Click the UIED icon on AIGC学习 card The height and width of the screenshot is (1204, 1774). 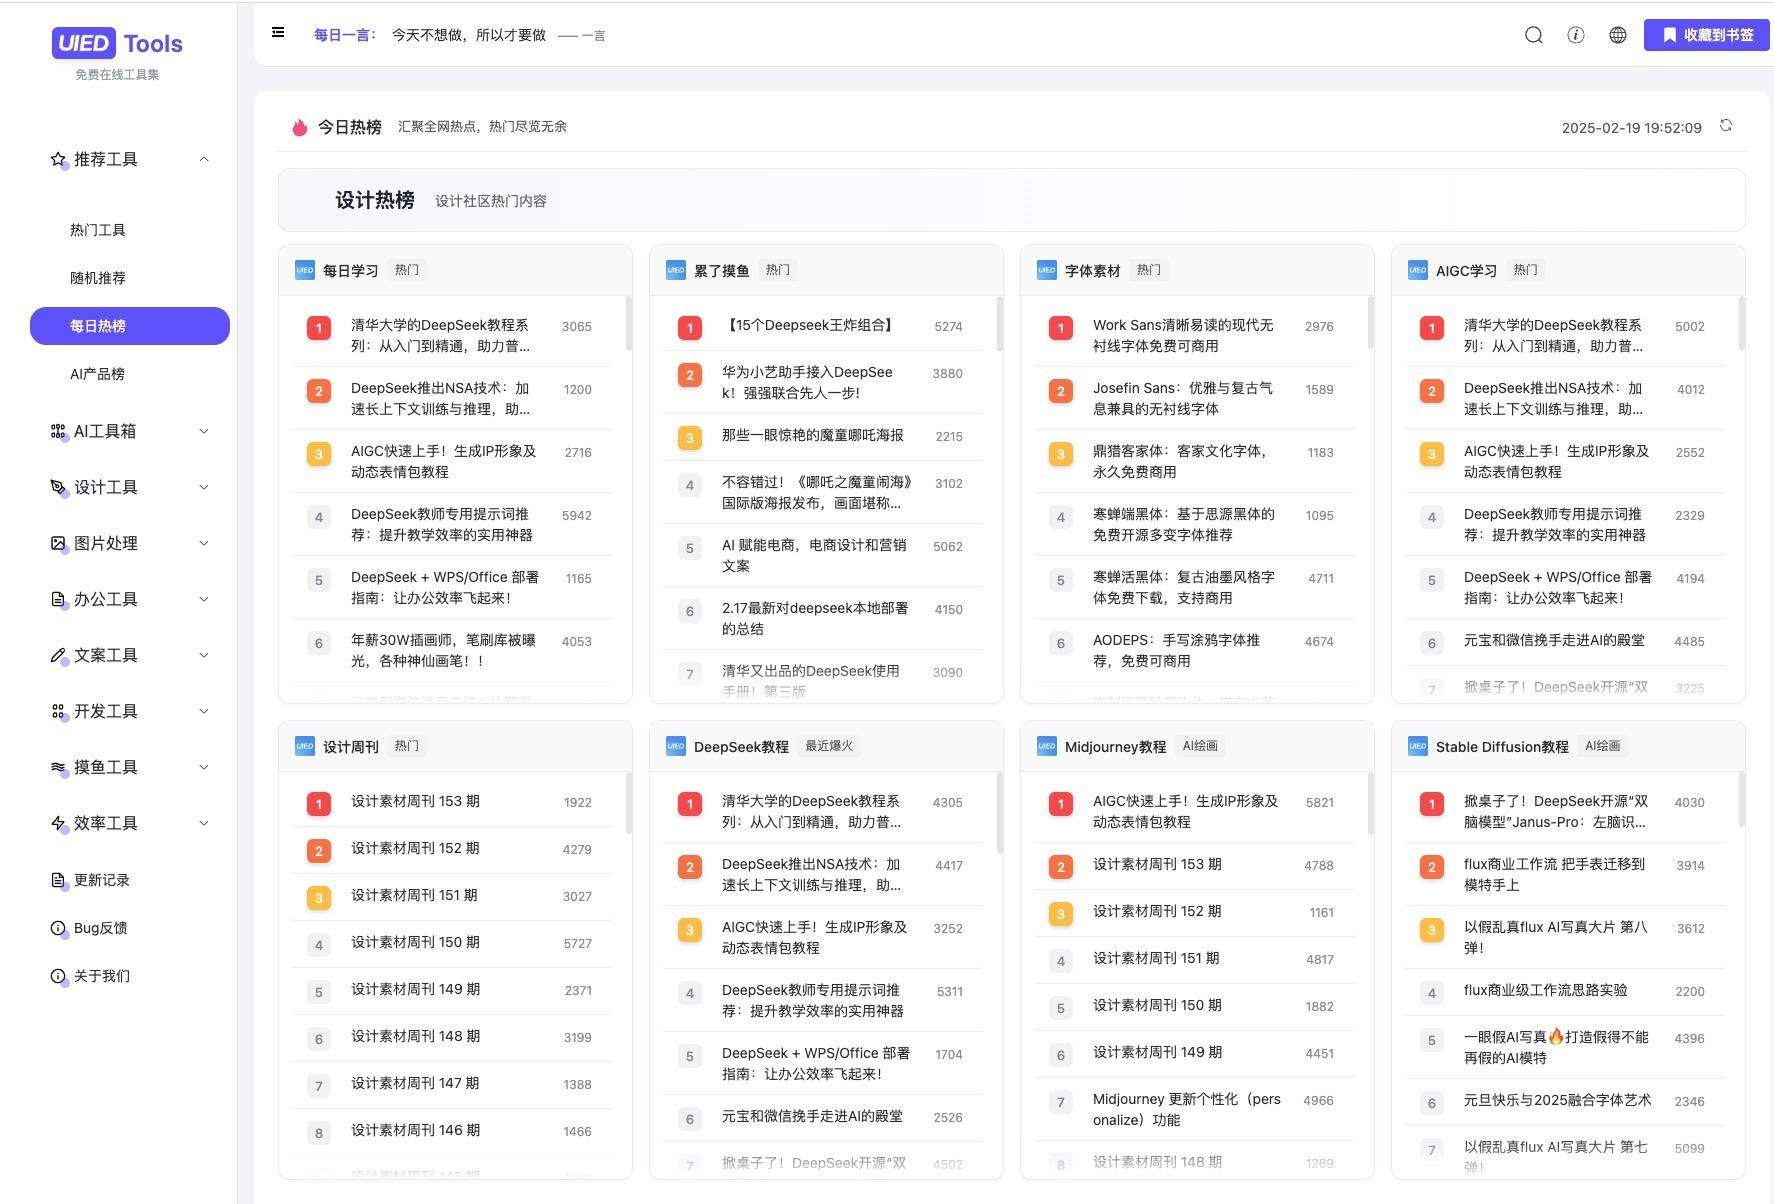(1418, 270)
